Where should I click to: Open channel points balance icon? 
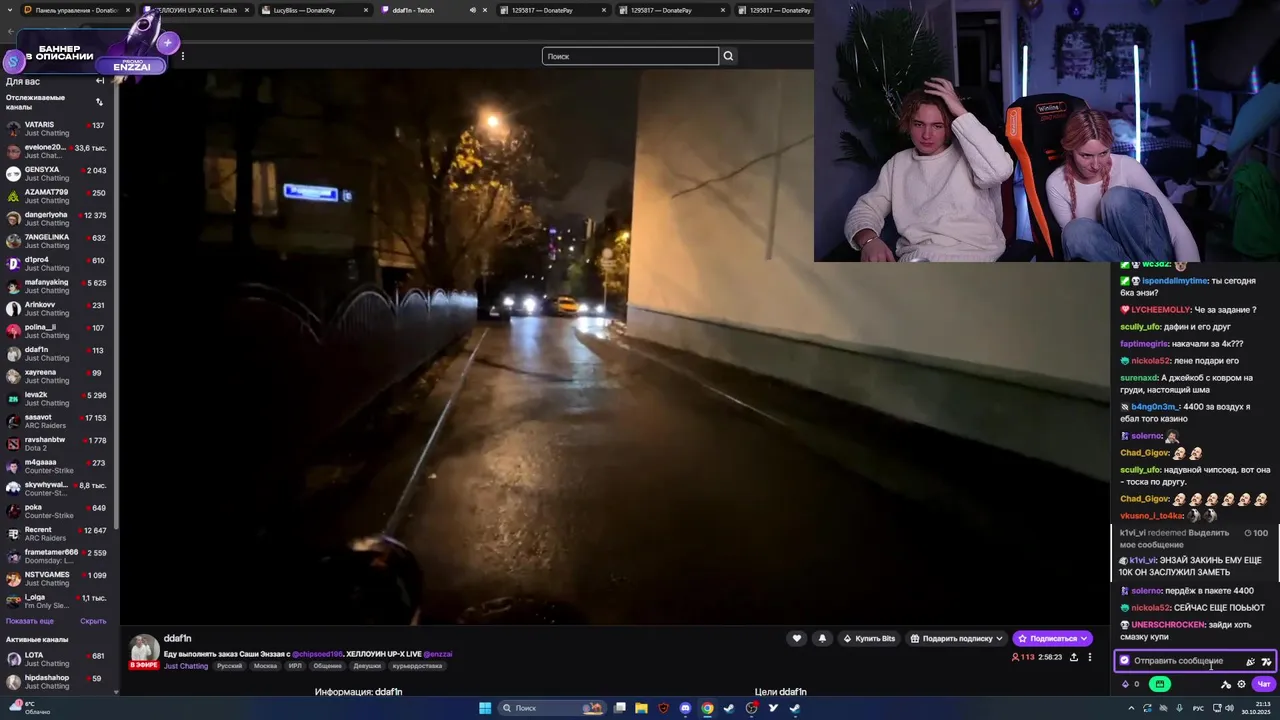(x=1131, y=684)
